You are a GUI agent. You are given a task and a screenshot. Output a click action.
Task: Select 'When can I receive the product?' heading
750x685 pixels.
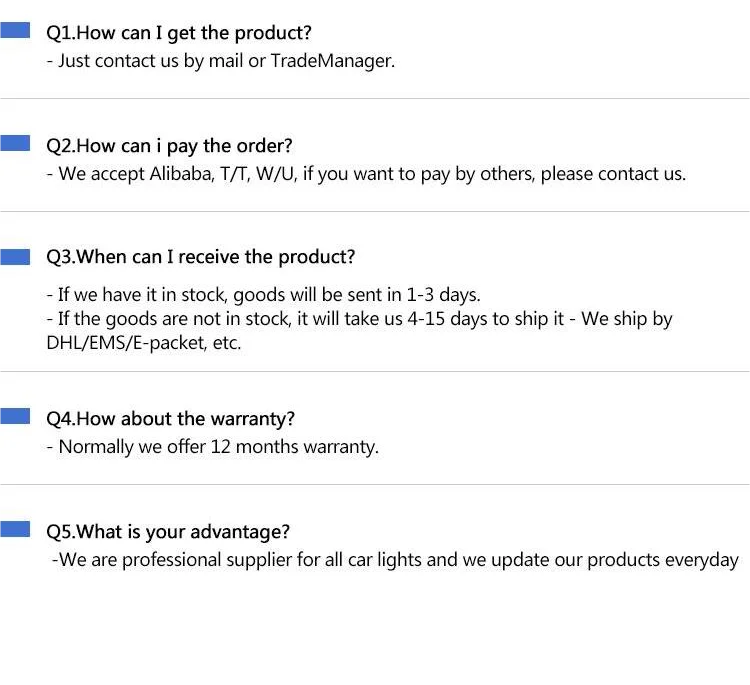pos(200,257)
